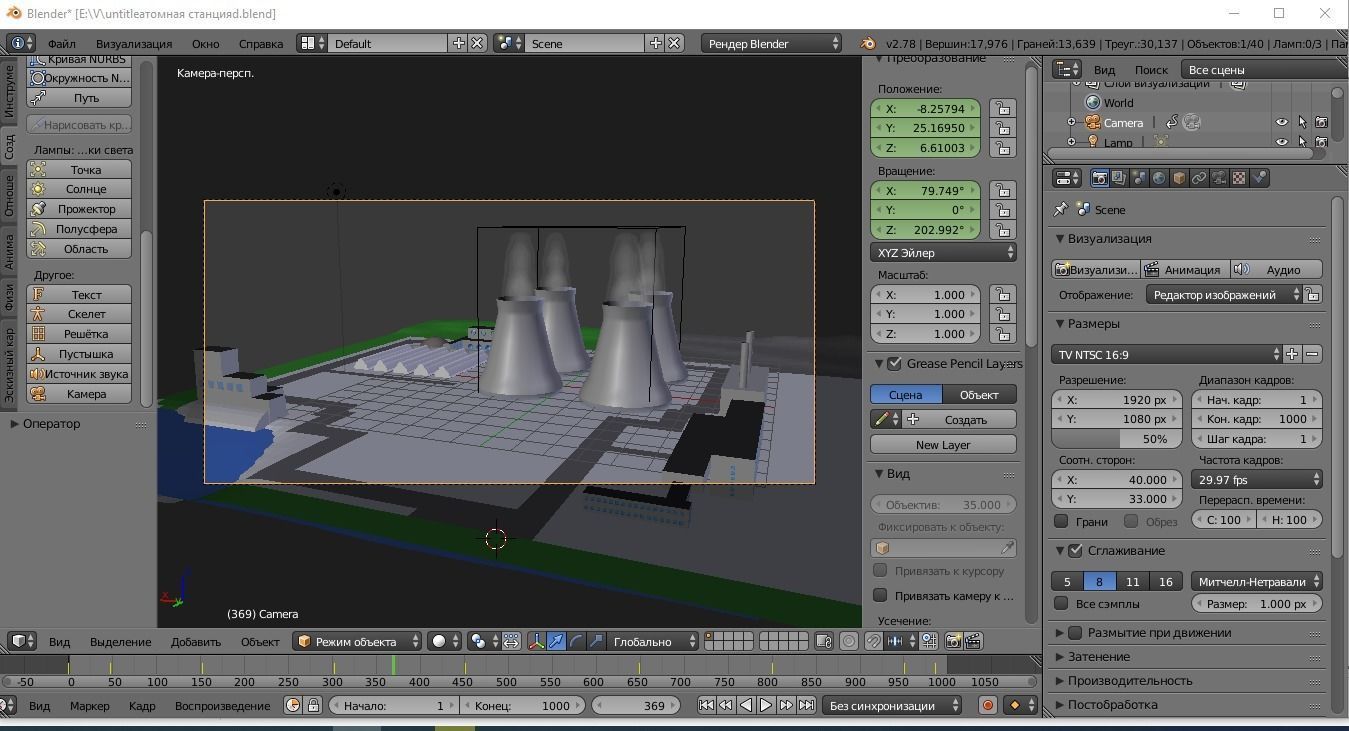The width and height of the screenshot is (1349, 731).
Task: Open the Render Layers properties tab
Action: 1119,178
